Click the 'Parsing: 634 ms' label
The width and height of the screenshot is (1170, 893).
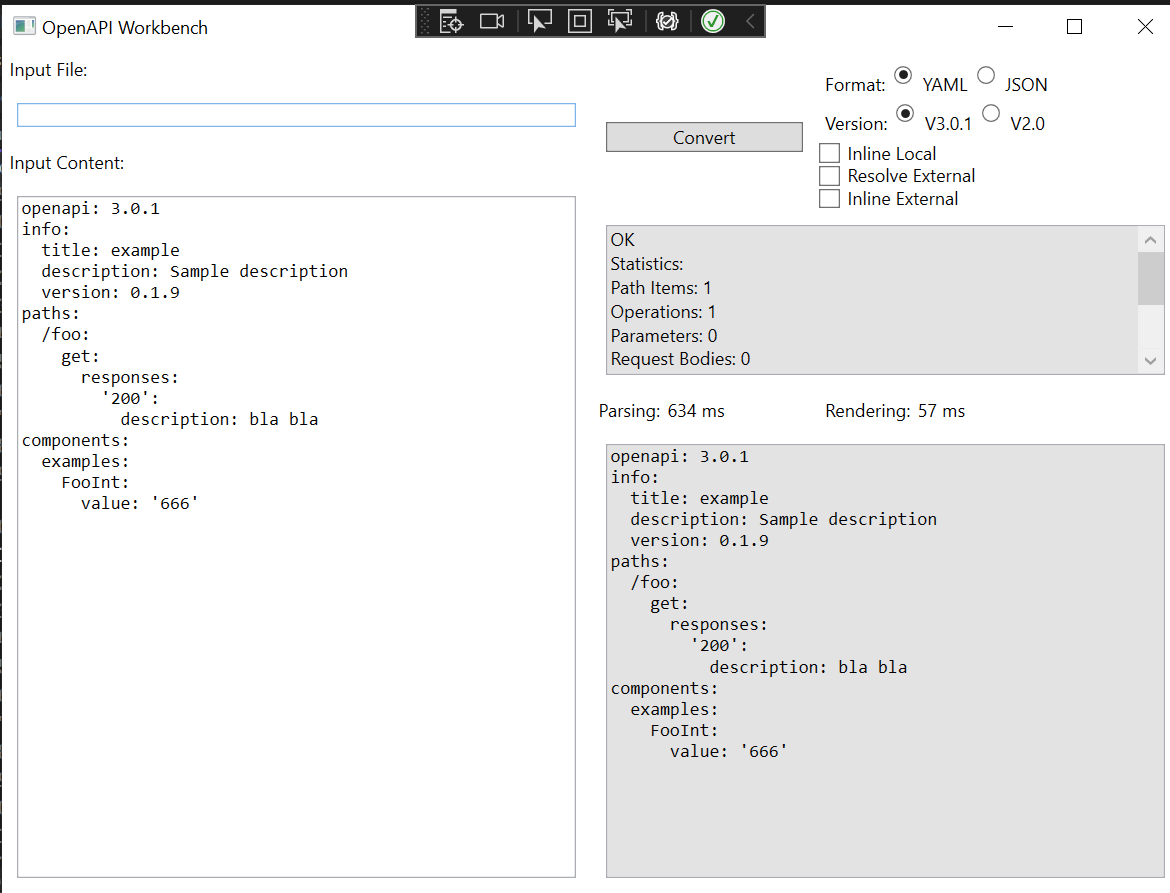[662, 411]
